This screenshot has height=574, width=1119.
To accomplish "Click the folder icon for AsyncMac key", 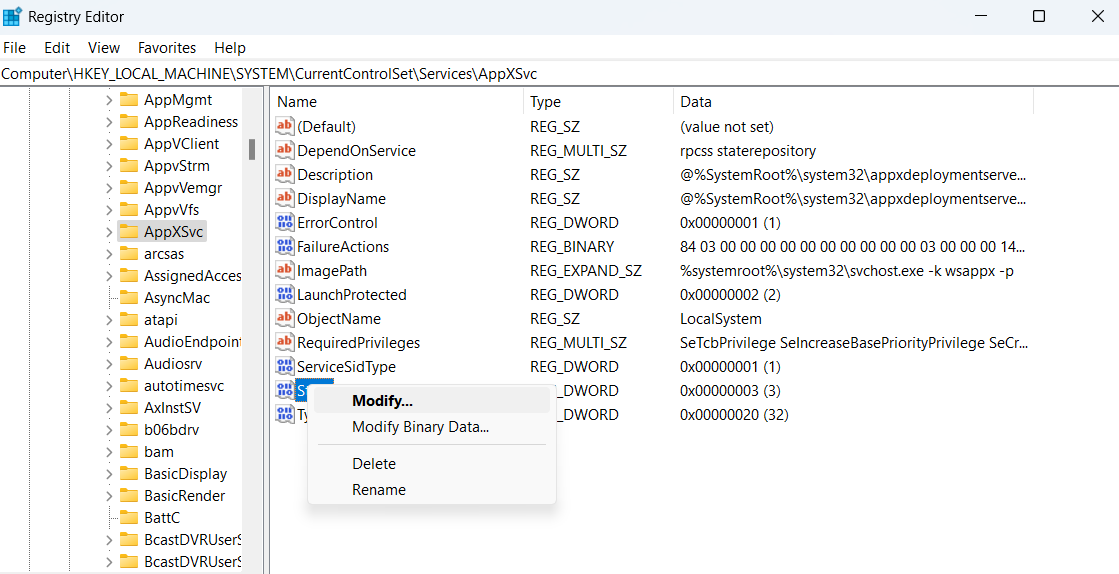I will click(x=128, y=298).
